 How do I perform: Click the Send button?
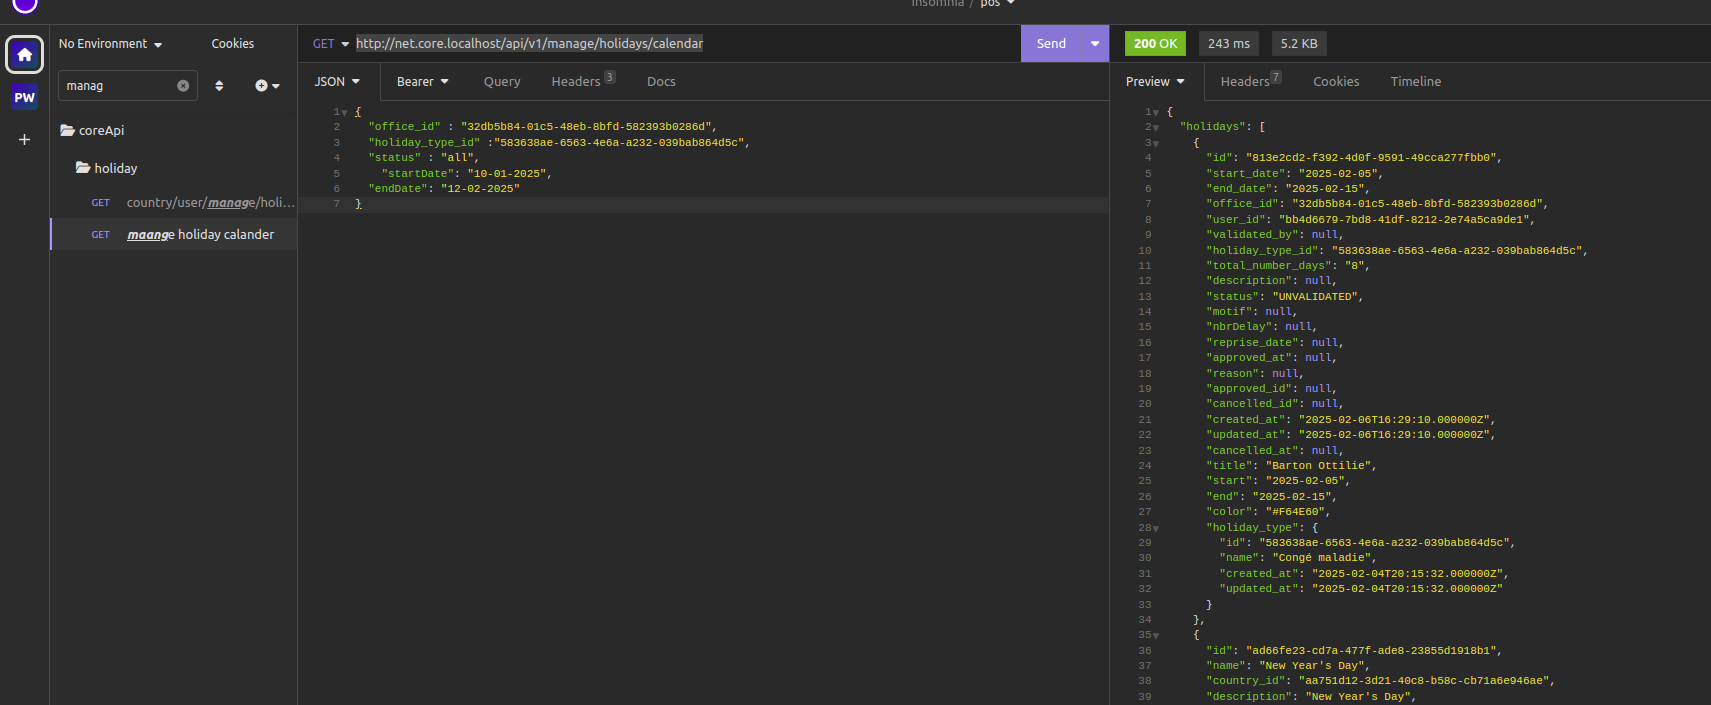(x=1051, y=43)
